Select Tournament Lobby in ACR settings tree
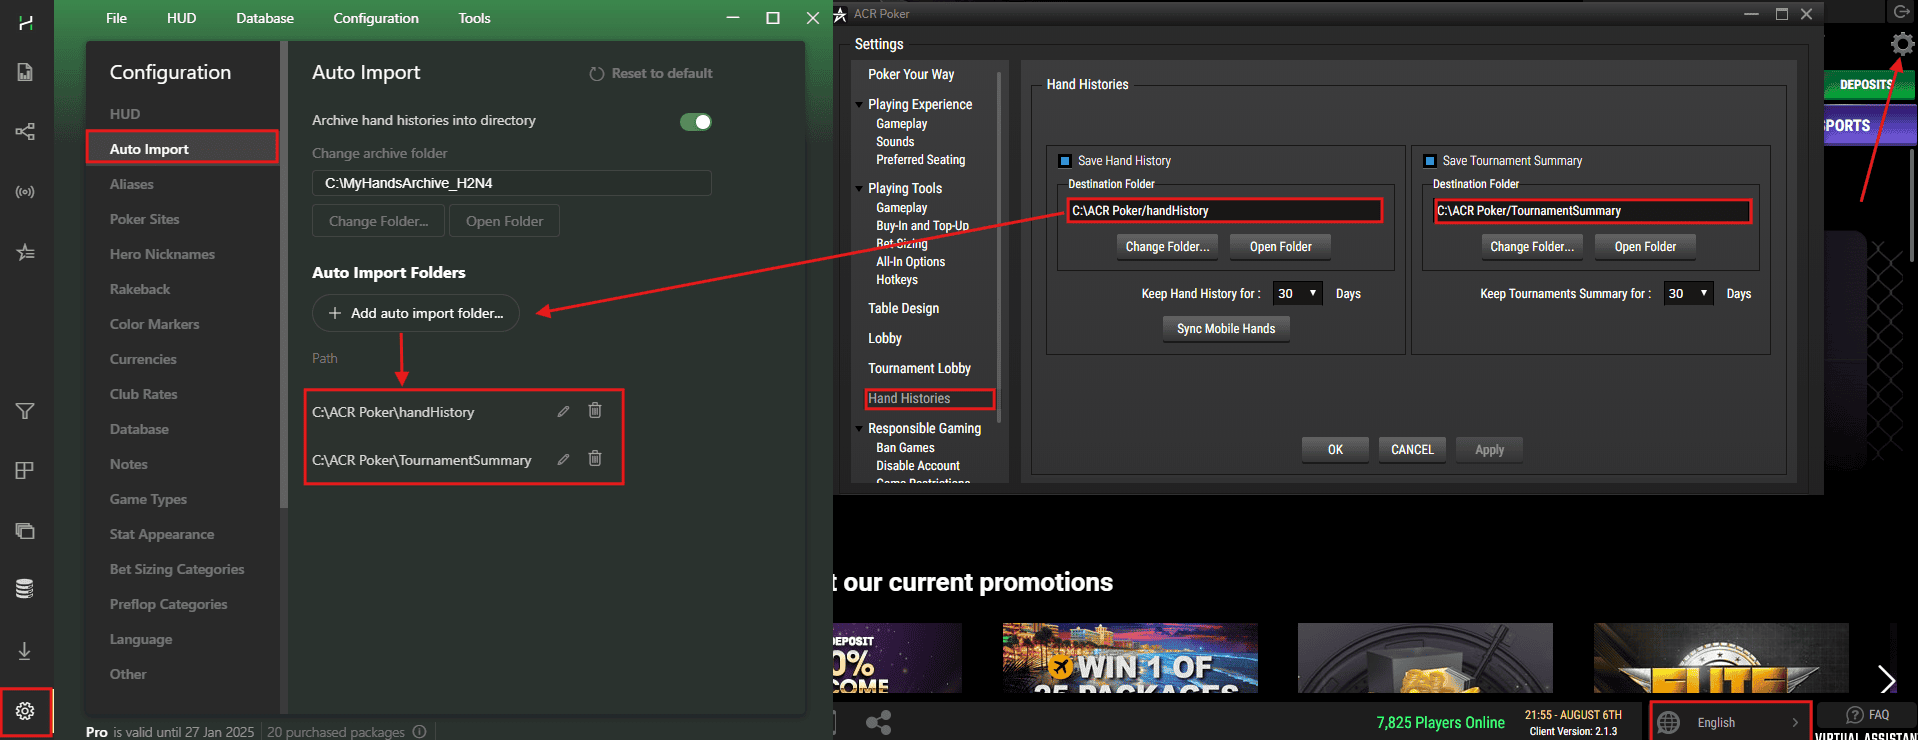This screenshot has width=1918, height=740. 919,368
